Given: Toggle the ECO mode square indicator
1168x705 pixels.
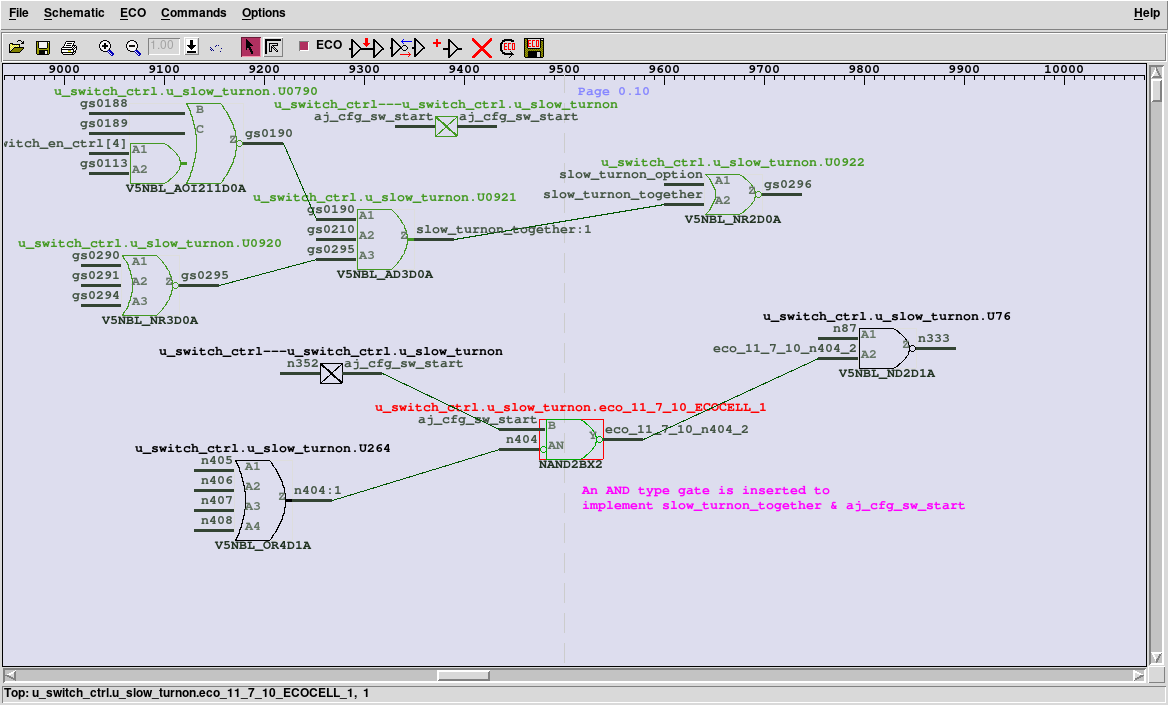Looking at the screenshot, I should (303, 46).
